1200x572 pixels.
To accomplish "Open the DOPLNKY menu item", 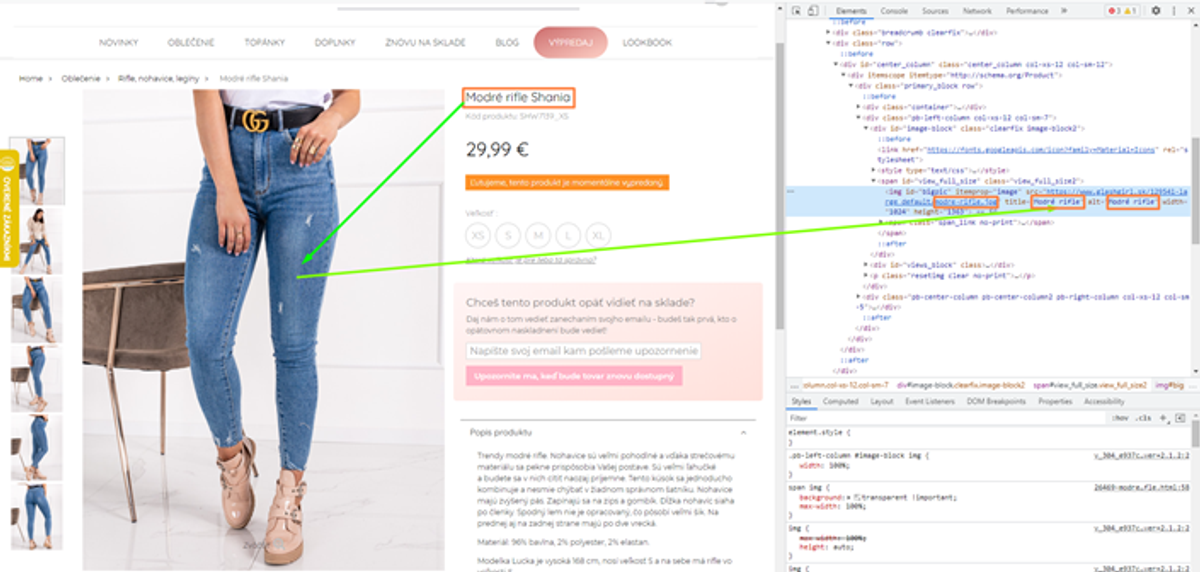I will [x=335, y=43].
